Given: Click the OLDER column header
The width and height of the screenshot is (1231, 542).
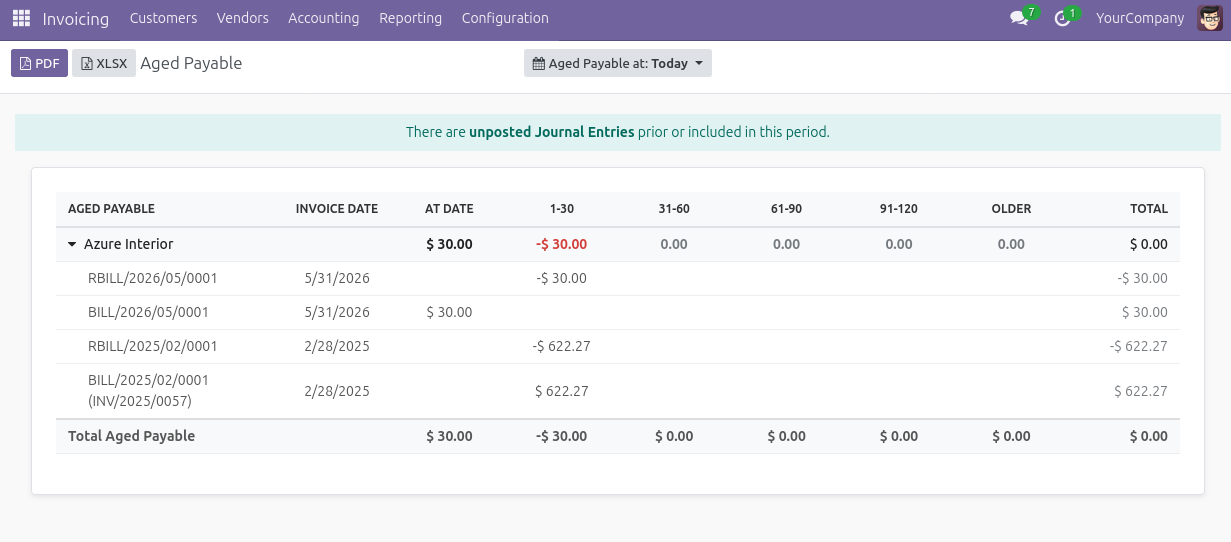Looking at the screenshot, I should pyautogui.click(x=1011, y=209).
